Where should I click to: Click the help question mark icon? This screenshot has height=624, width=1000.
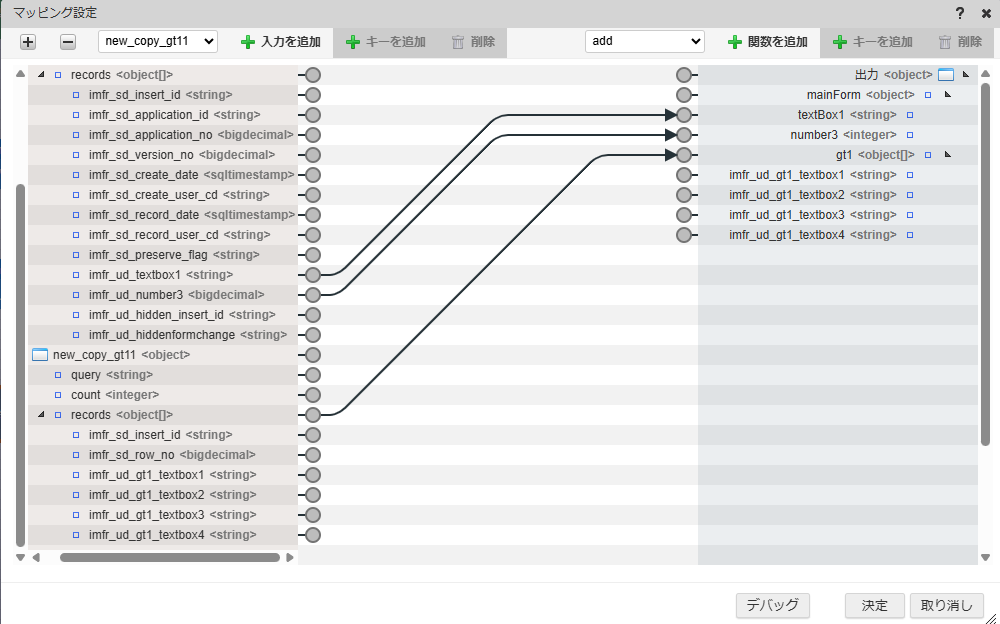[x=960, y=12]
